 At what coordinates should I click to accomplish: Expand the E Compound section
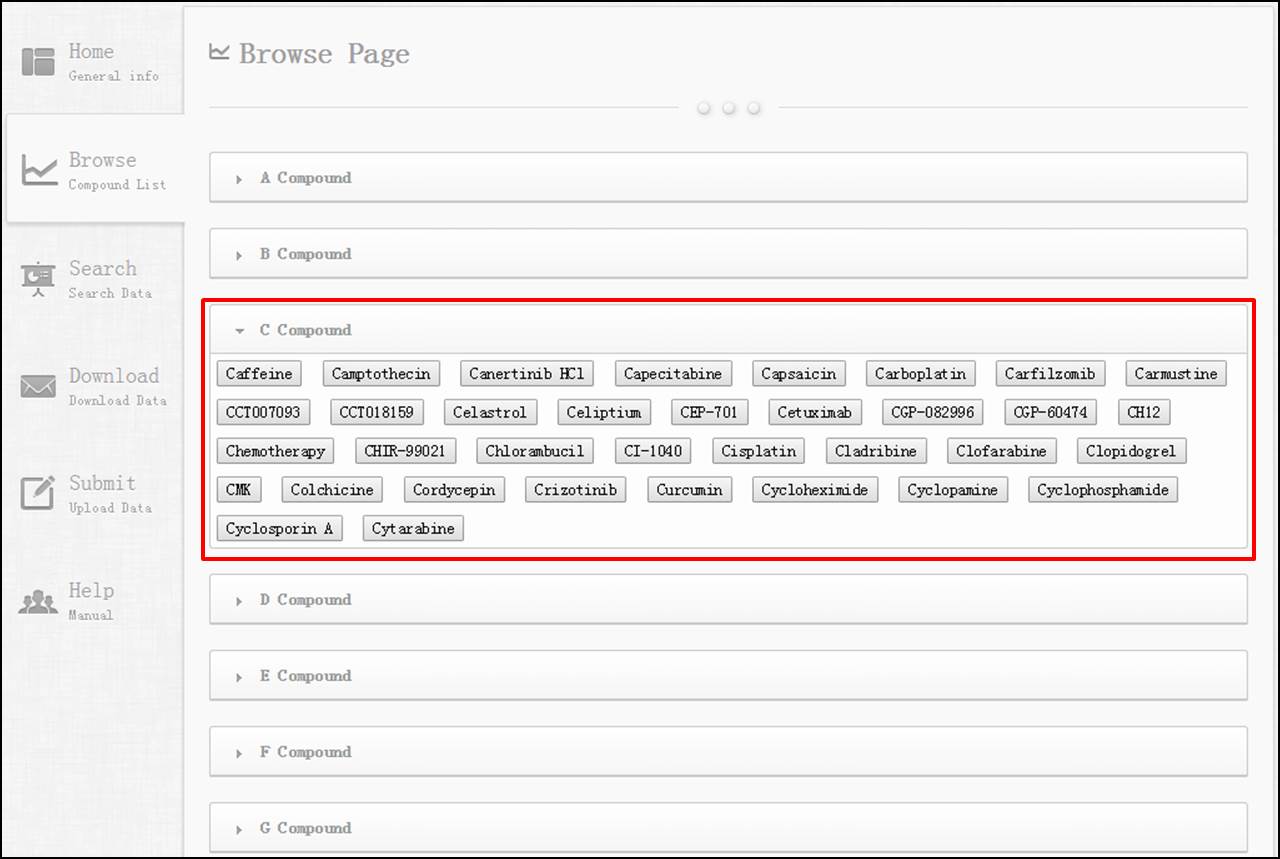click(x=728, y=676)
